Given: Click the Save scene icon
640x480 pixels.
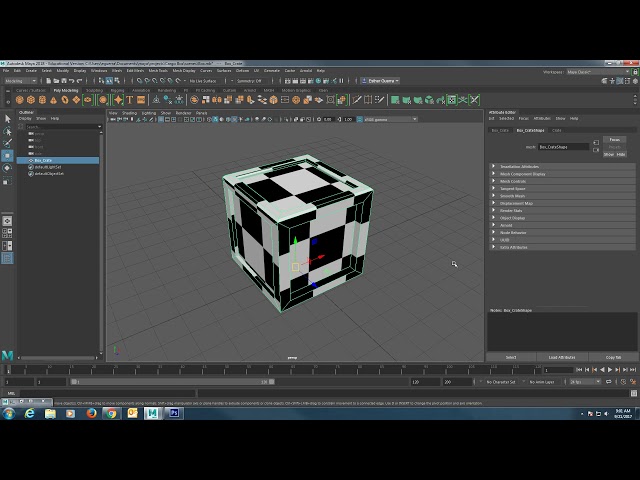Looking at the screenshot, I should point(64,81).
